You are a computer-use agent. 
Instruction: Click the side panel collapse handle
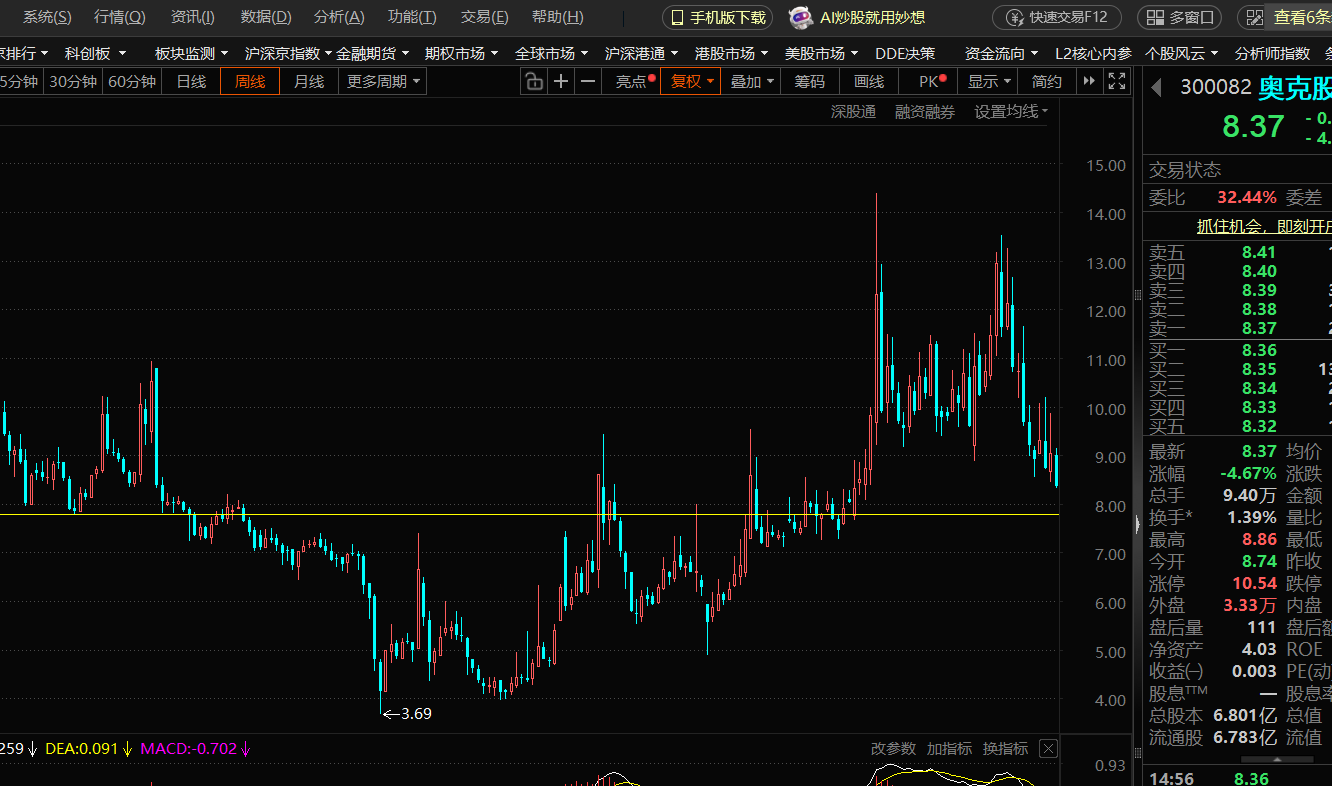(x=1137, y=523)
